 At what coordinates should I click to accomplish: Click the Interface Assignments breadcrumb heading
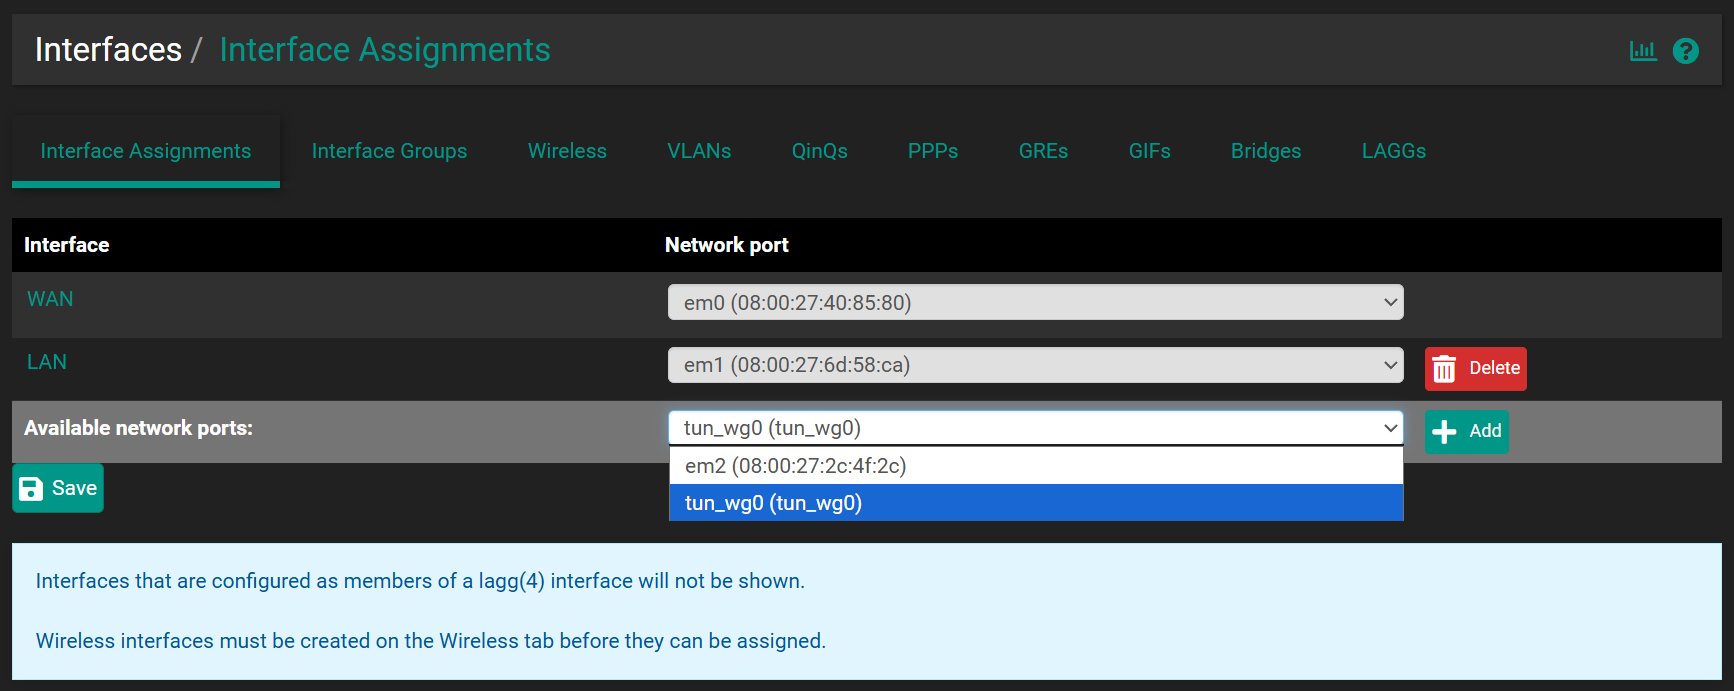385,50
